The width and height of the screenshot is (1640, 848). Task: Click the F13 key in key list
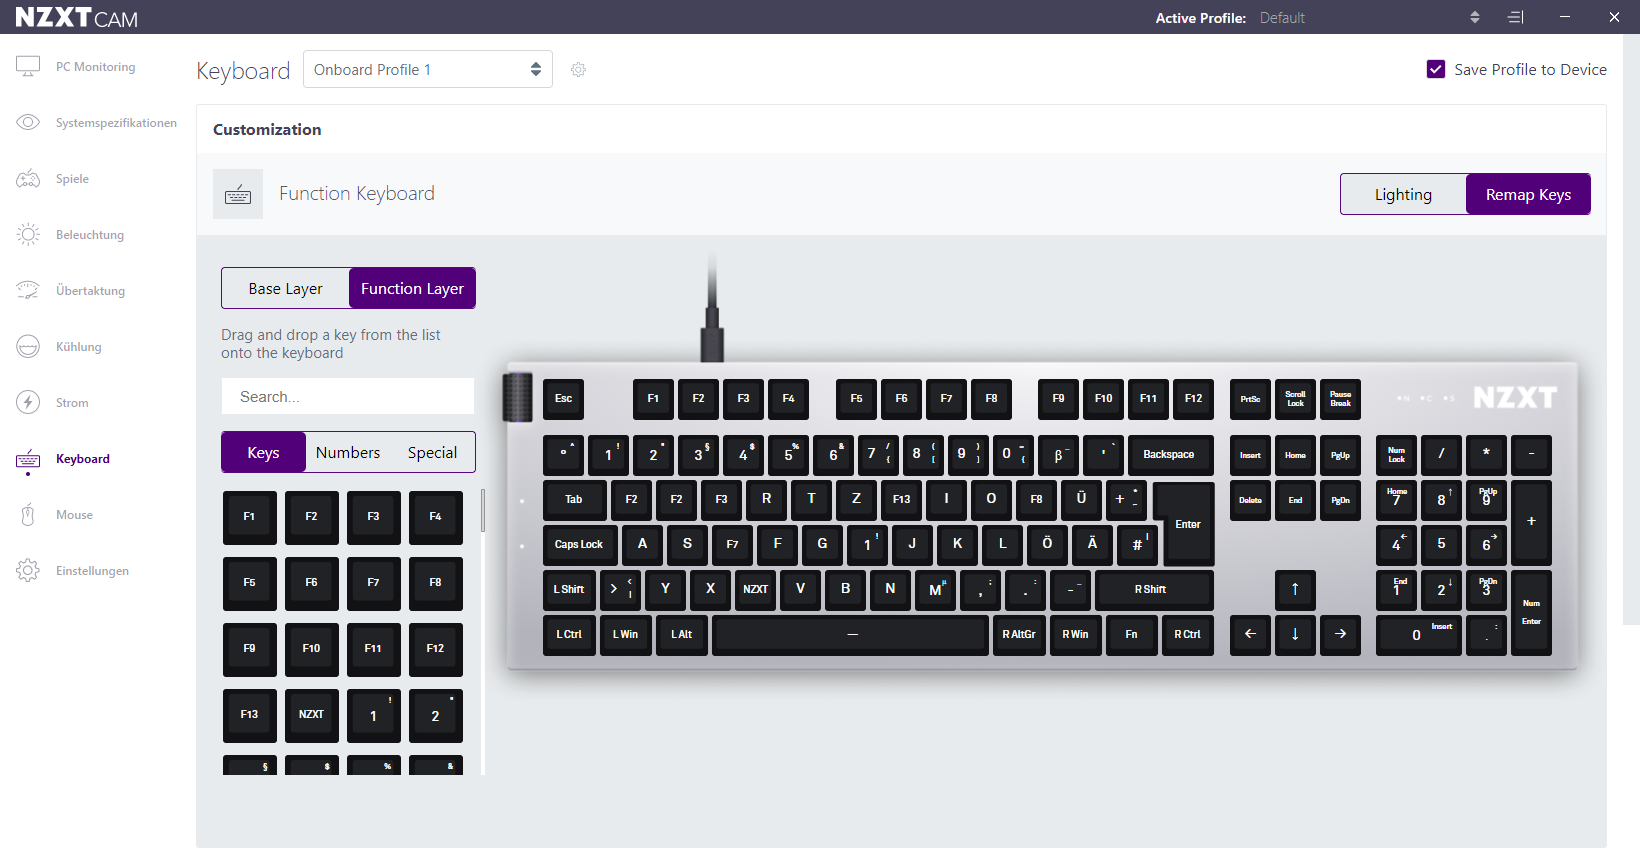(x=249, y=715)
